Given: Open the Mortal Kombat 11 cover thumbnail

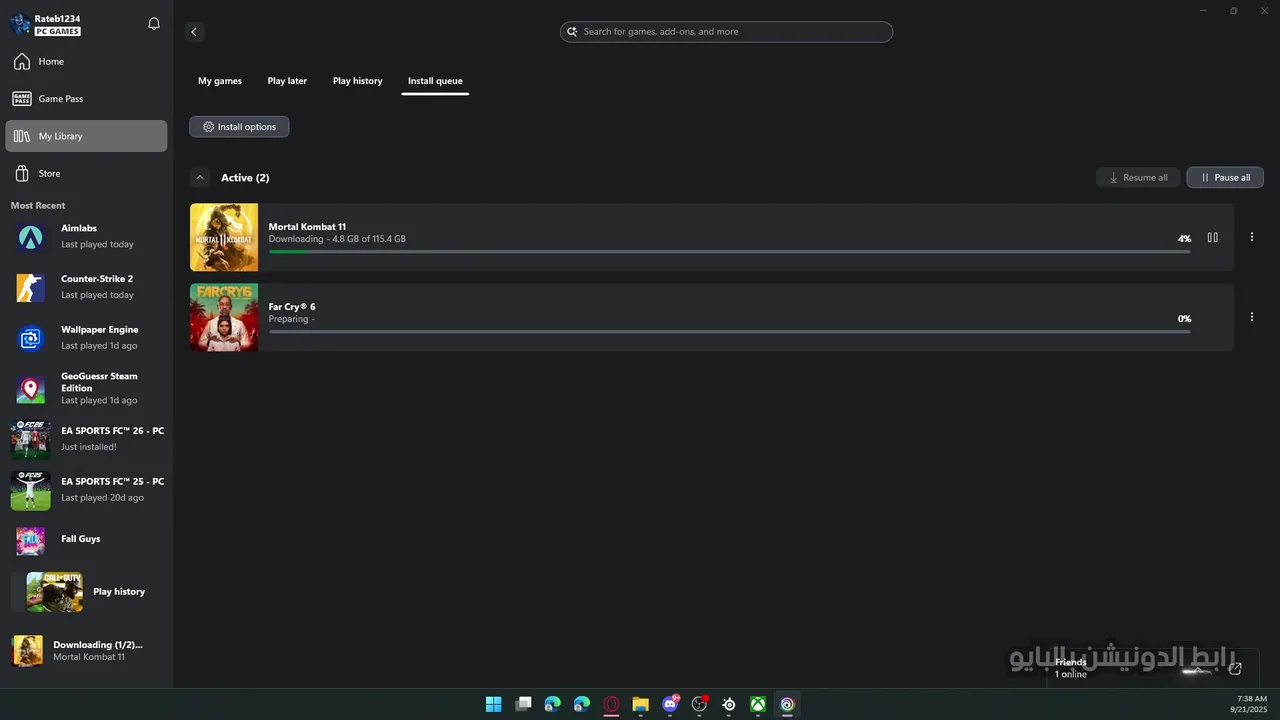Looking at the screenshot, I should click(224, 237).
